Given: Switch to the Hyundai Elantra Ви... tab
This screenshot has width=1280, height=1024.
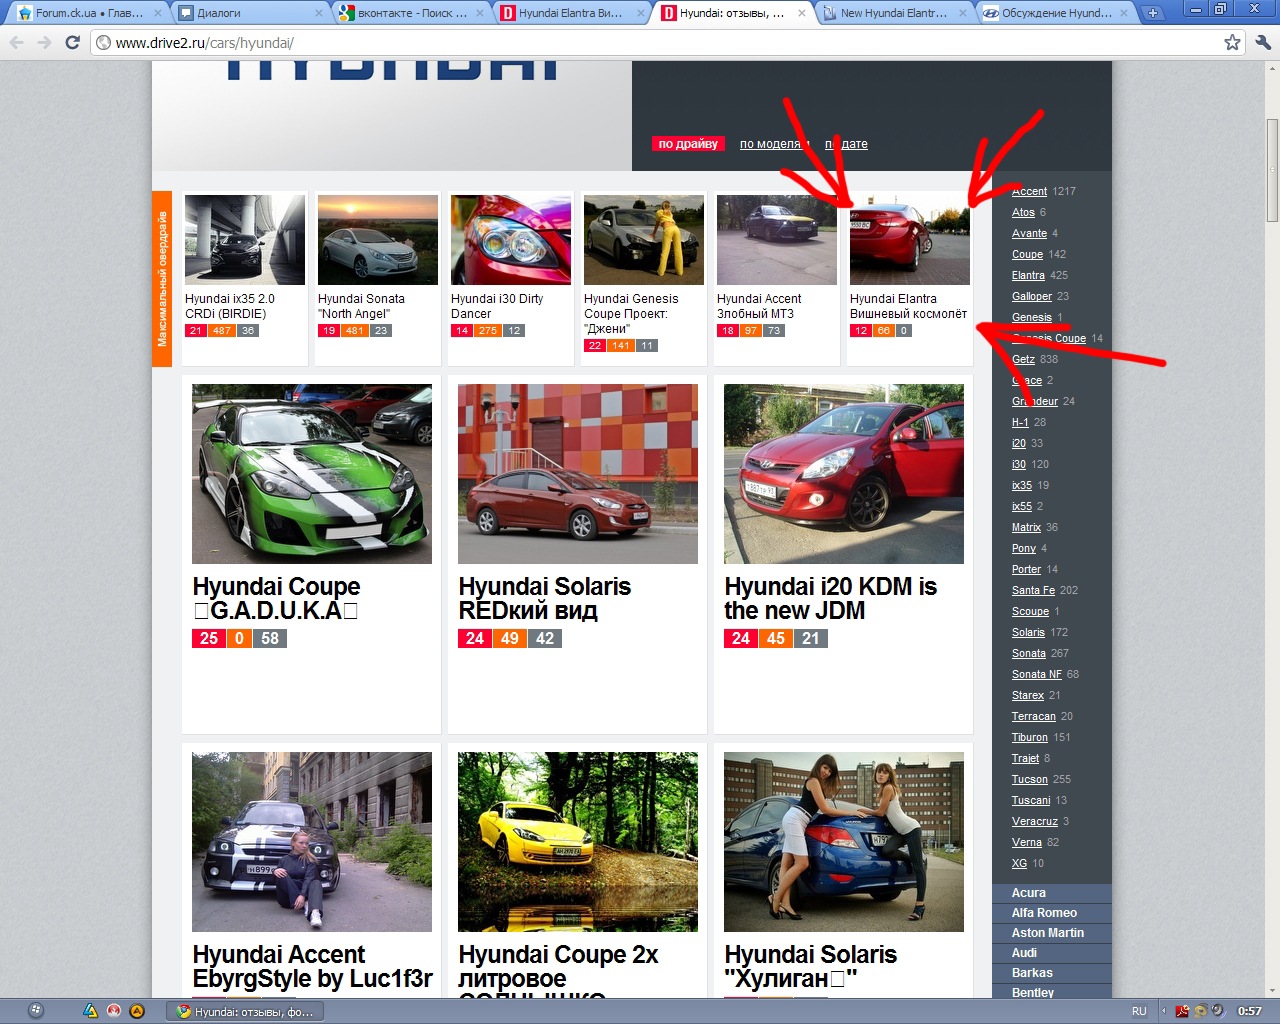Looking at the screenshot, I should coord(571,13).
